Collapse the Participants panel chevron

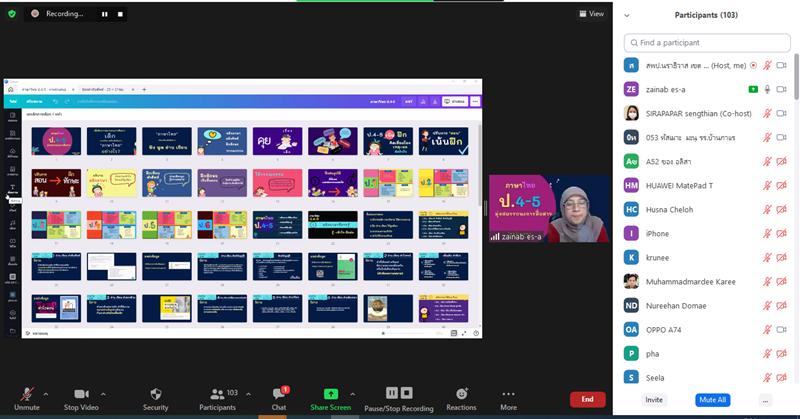628,15
